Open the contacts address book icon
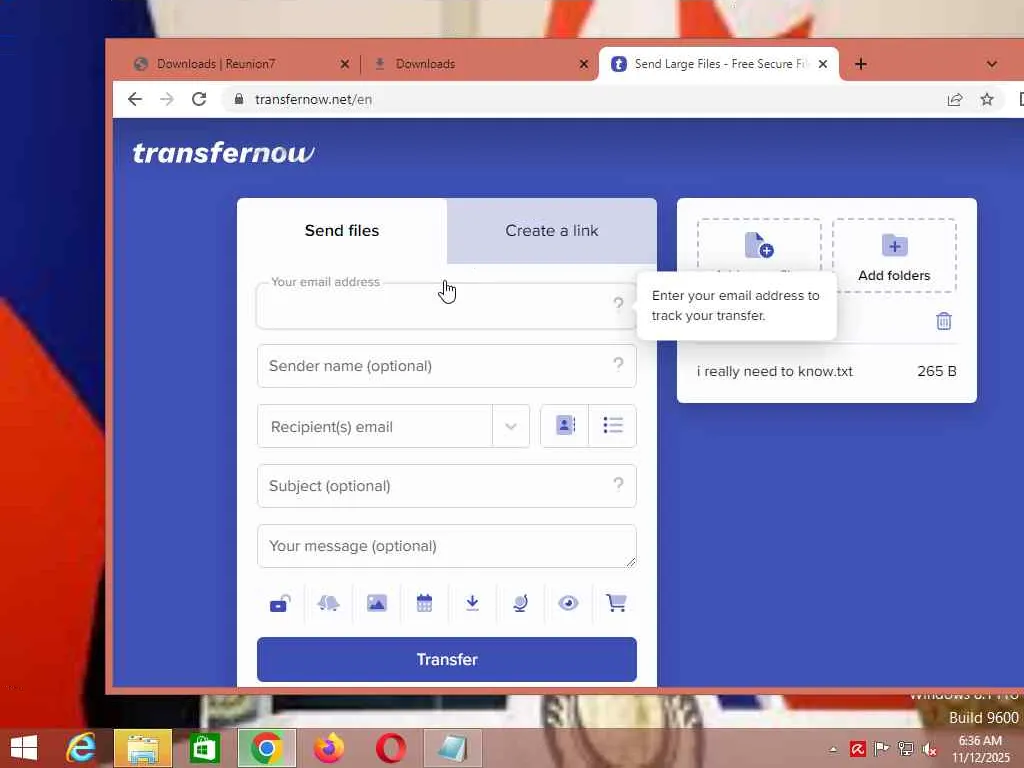This screenshot has width=1024, height=768. tap(565, 426)
